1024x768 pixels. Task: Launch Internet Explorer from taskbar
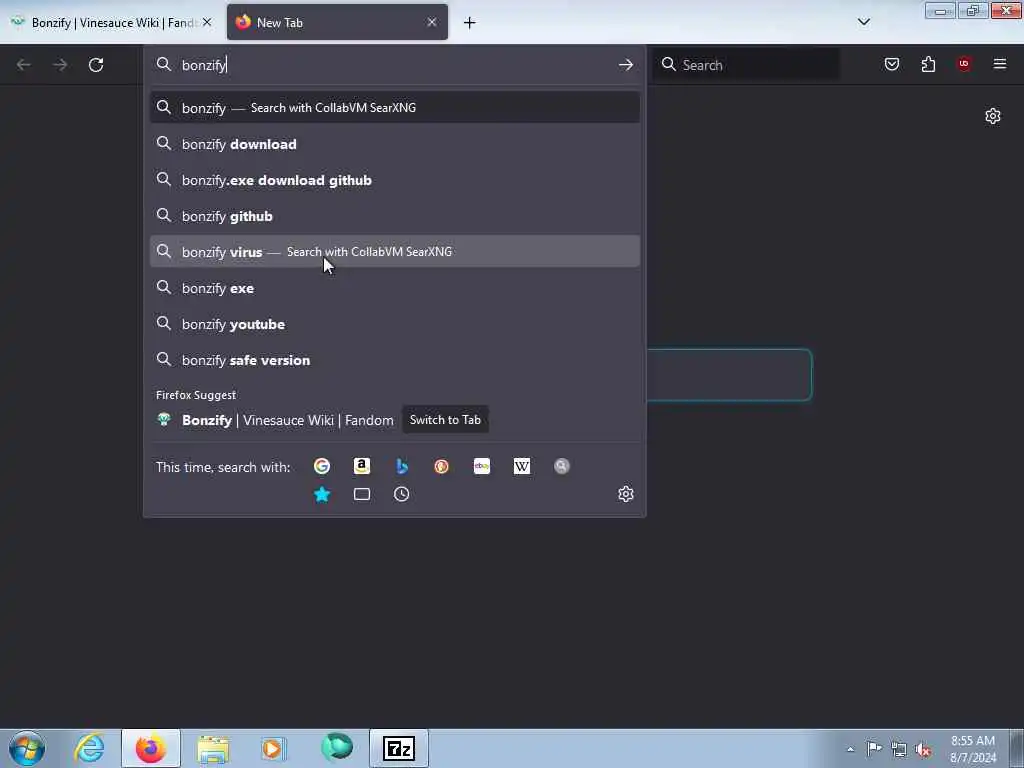89,748
